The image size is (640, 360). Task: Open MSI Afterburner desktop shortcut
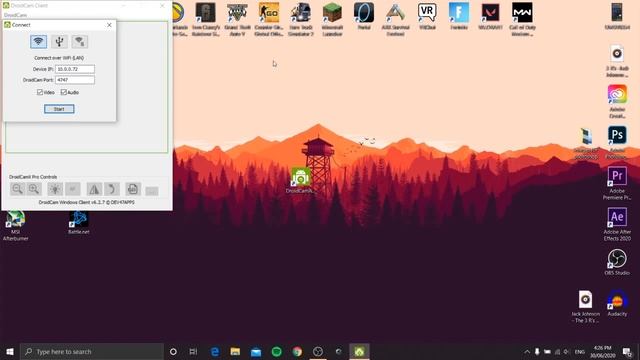[x=16, y=225]
